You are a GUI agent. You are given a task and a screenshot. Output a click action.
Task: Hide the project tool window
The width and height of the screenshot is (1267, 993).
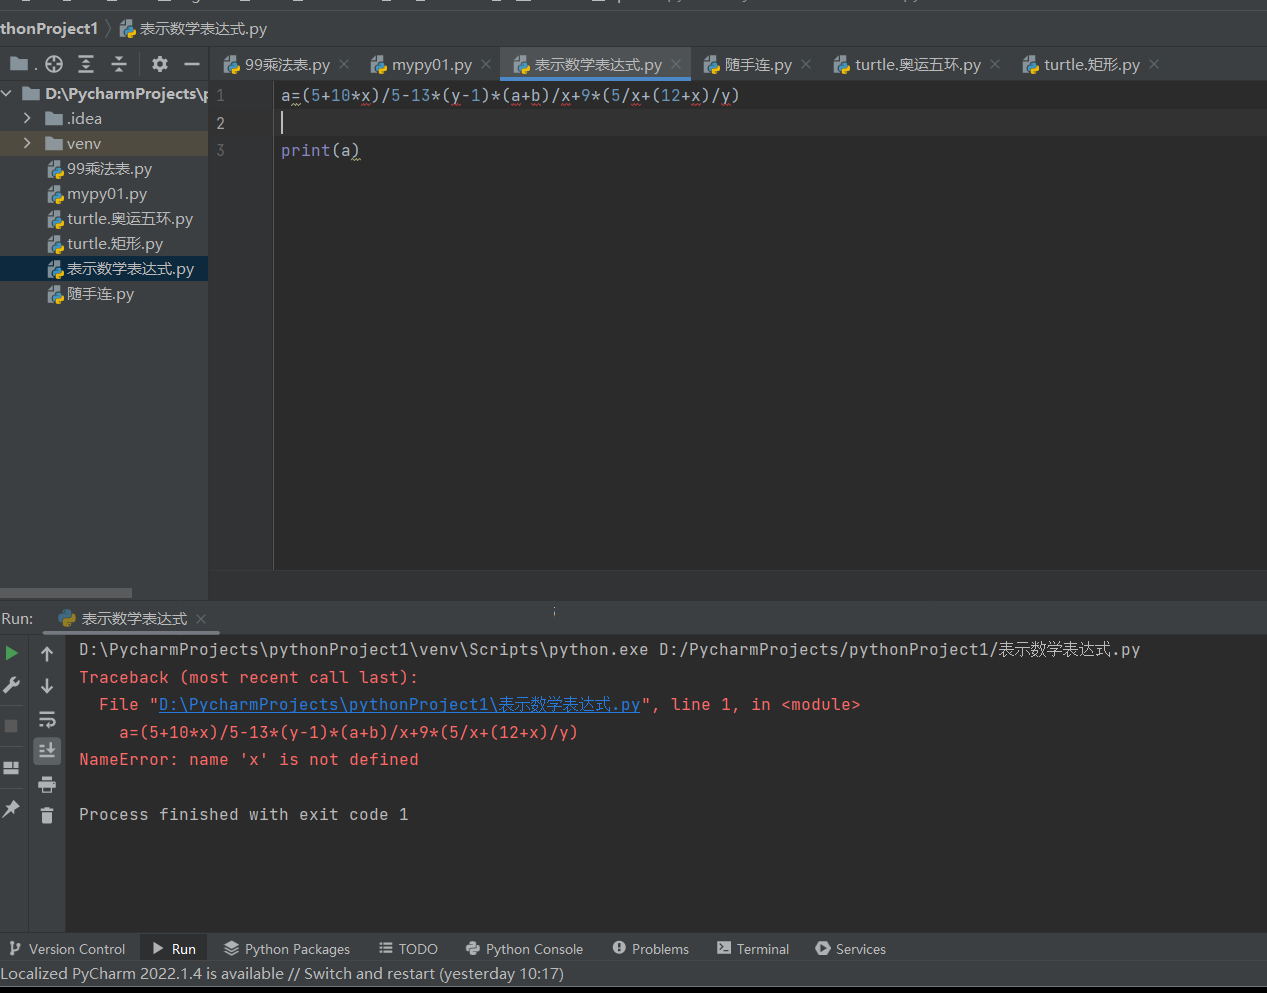(192, 64)
